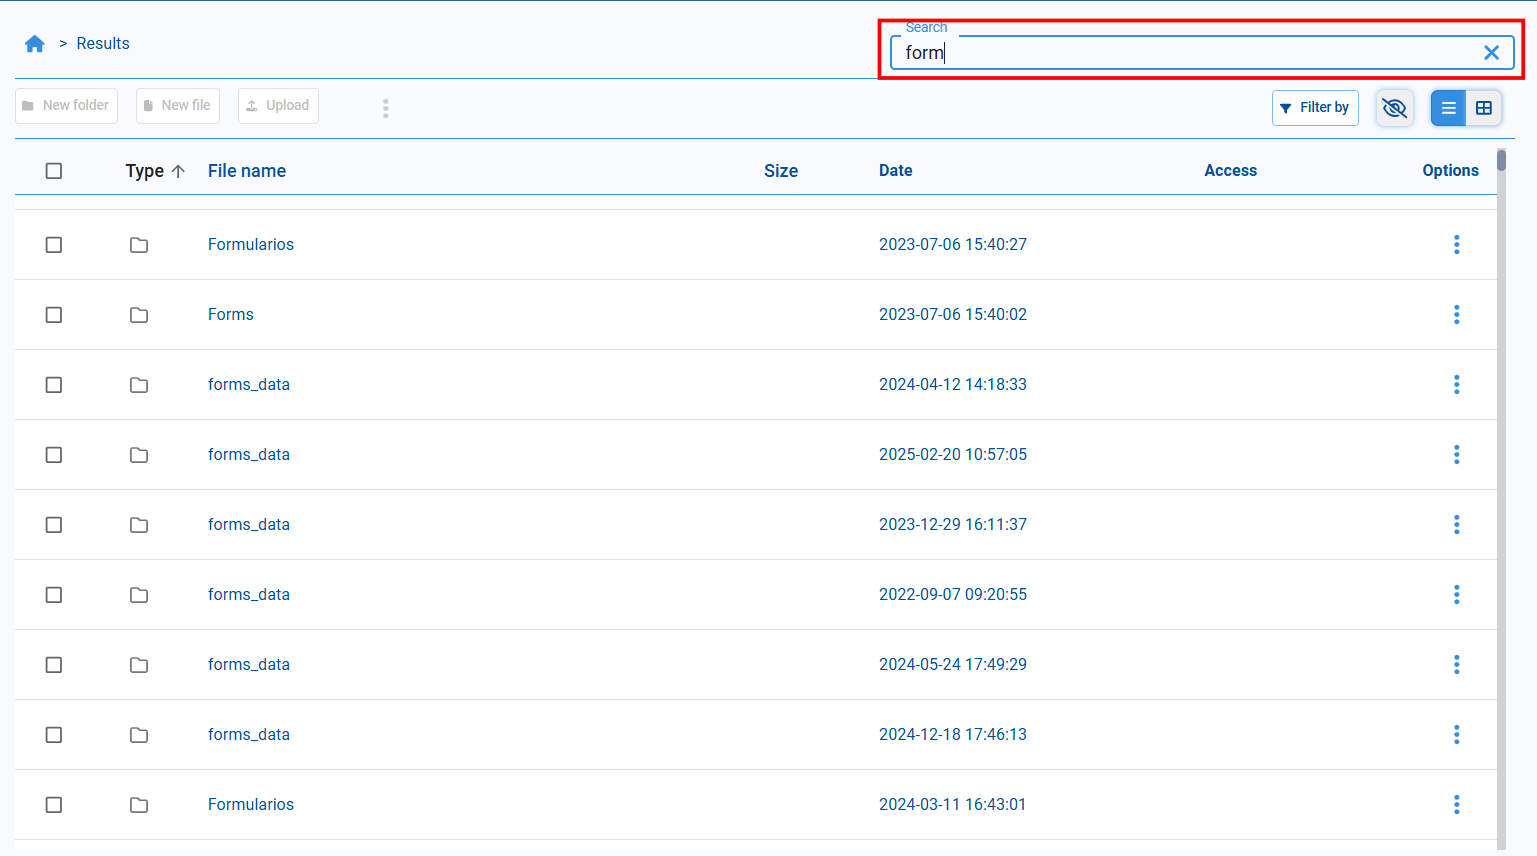Screen dimensions: 1537x856
Task: Select all files with header checkbox
Action: point(54,171)
